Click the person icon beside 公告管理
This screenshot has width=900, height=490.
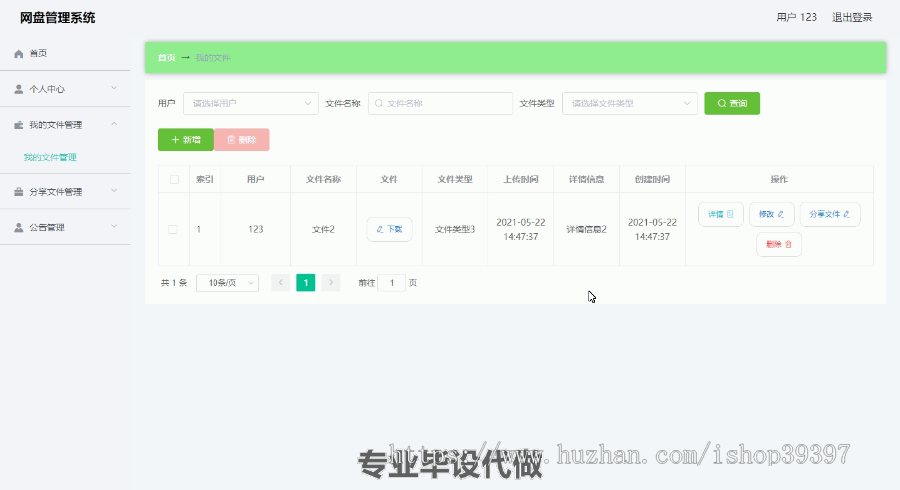(x=18, y=227)
